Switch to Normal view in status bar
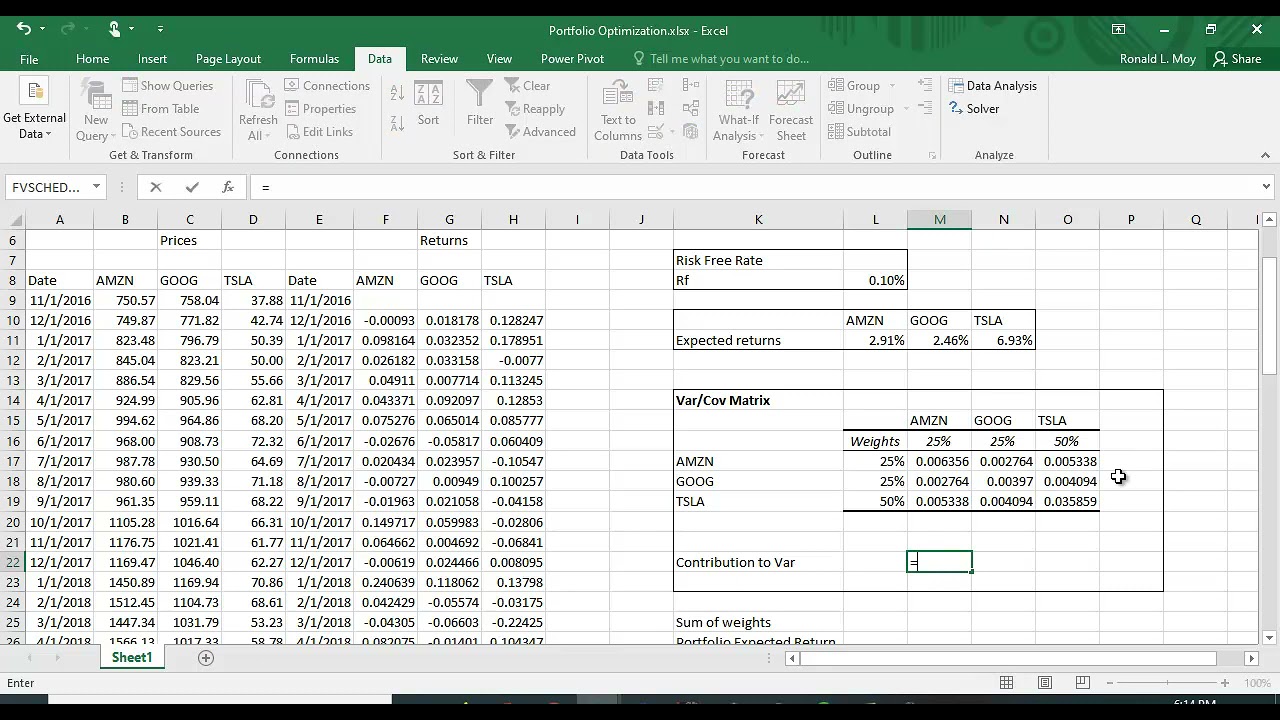 pos(1007,683)
